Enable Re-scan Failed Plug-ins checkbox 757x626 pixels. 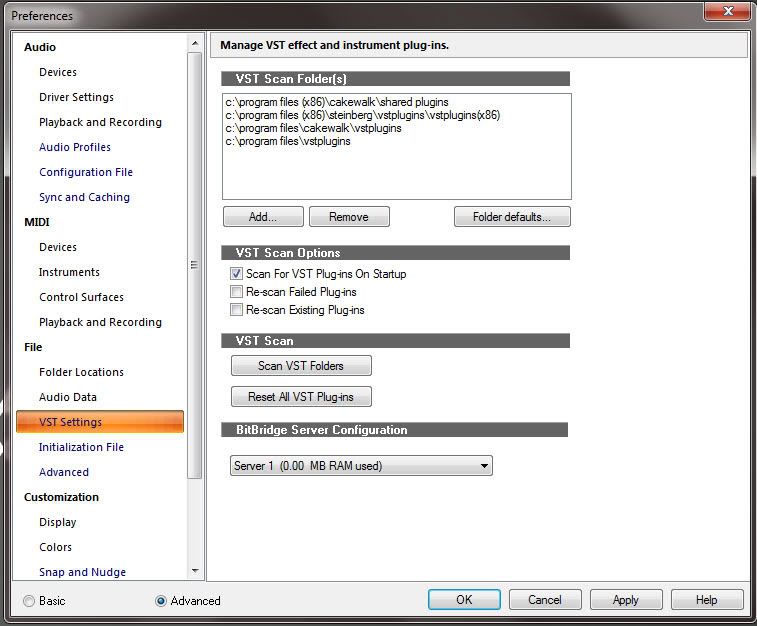(x=237, y=292)
